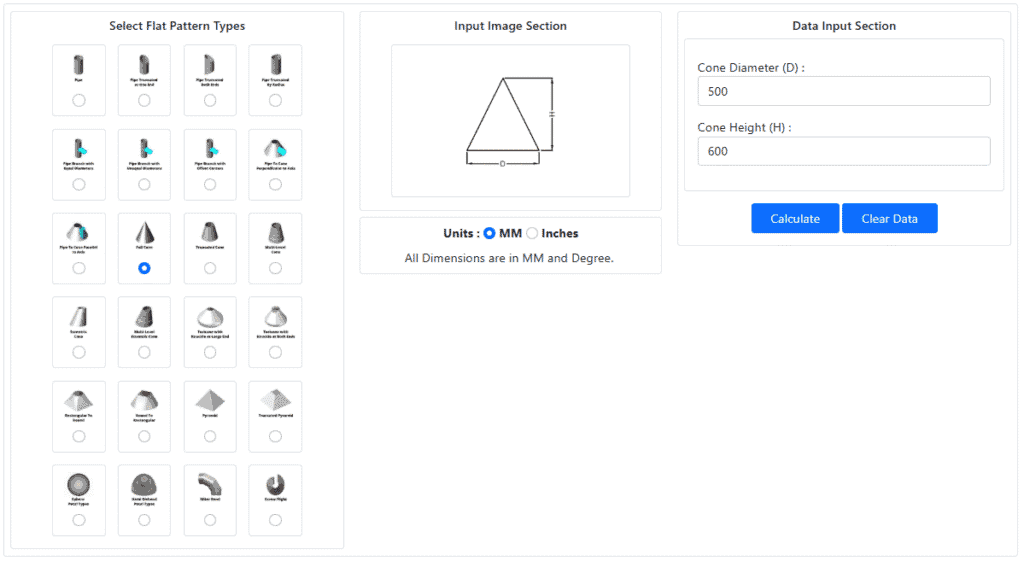Select radio for Pipe Branch with Unequal Diameters
1024x561 pixels.
tap(144, 184)
